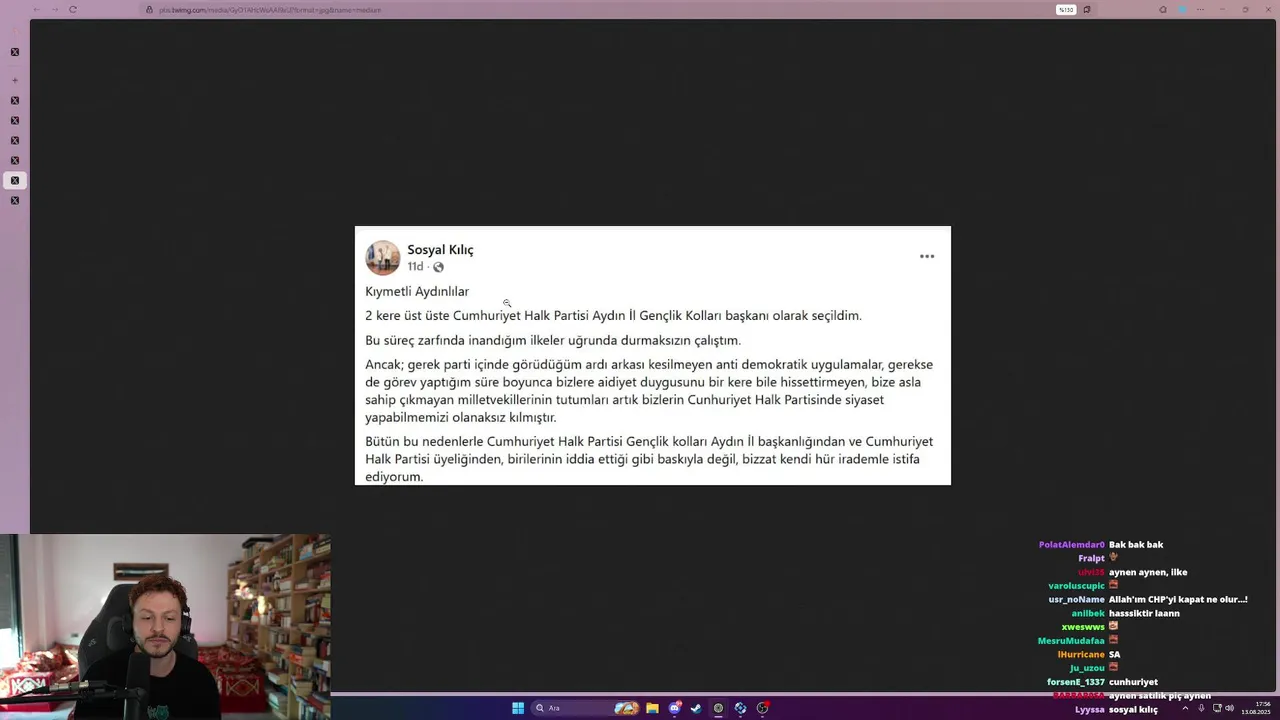Click the author name Sosyal Kılıç
Screen dimensions: 1280x720
coord(440,250)
